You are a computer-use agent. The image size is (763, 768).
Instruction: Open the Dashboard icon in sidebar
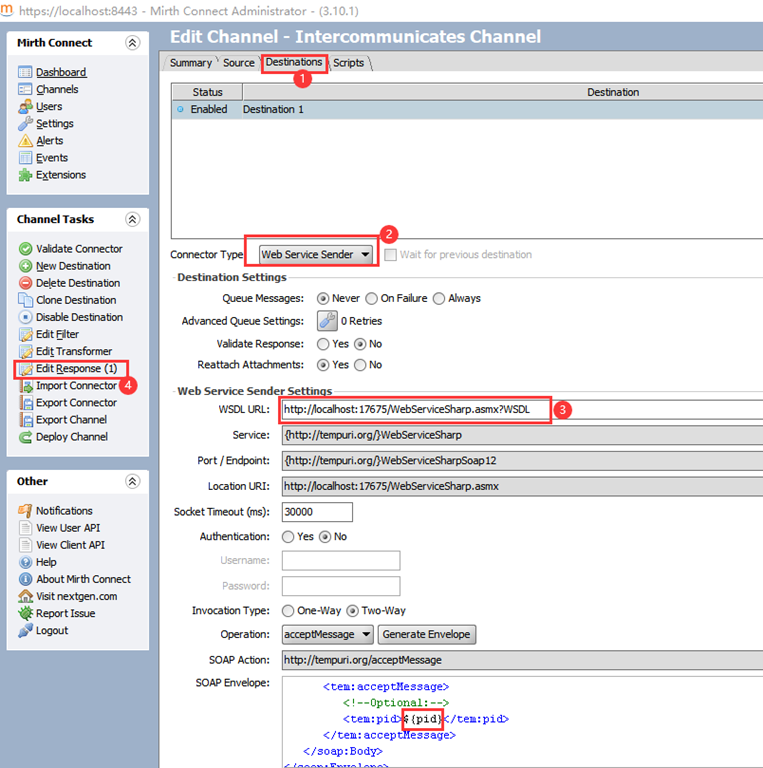pyautogui.click(x=25, y=72)
